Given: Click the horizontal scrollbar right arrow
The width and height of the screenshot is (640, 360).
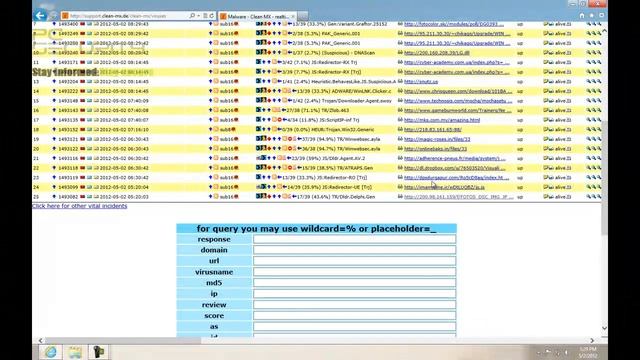Looking at the screenshot, I should click(592, 340).
